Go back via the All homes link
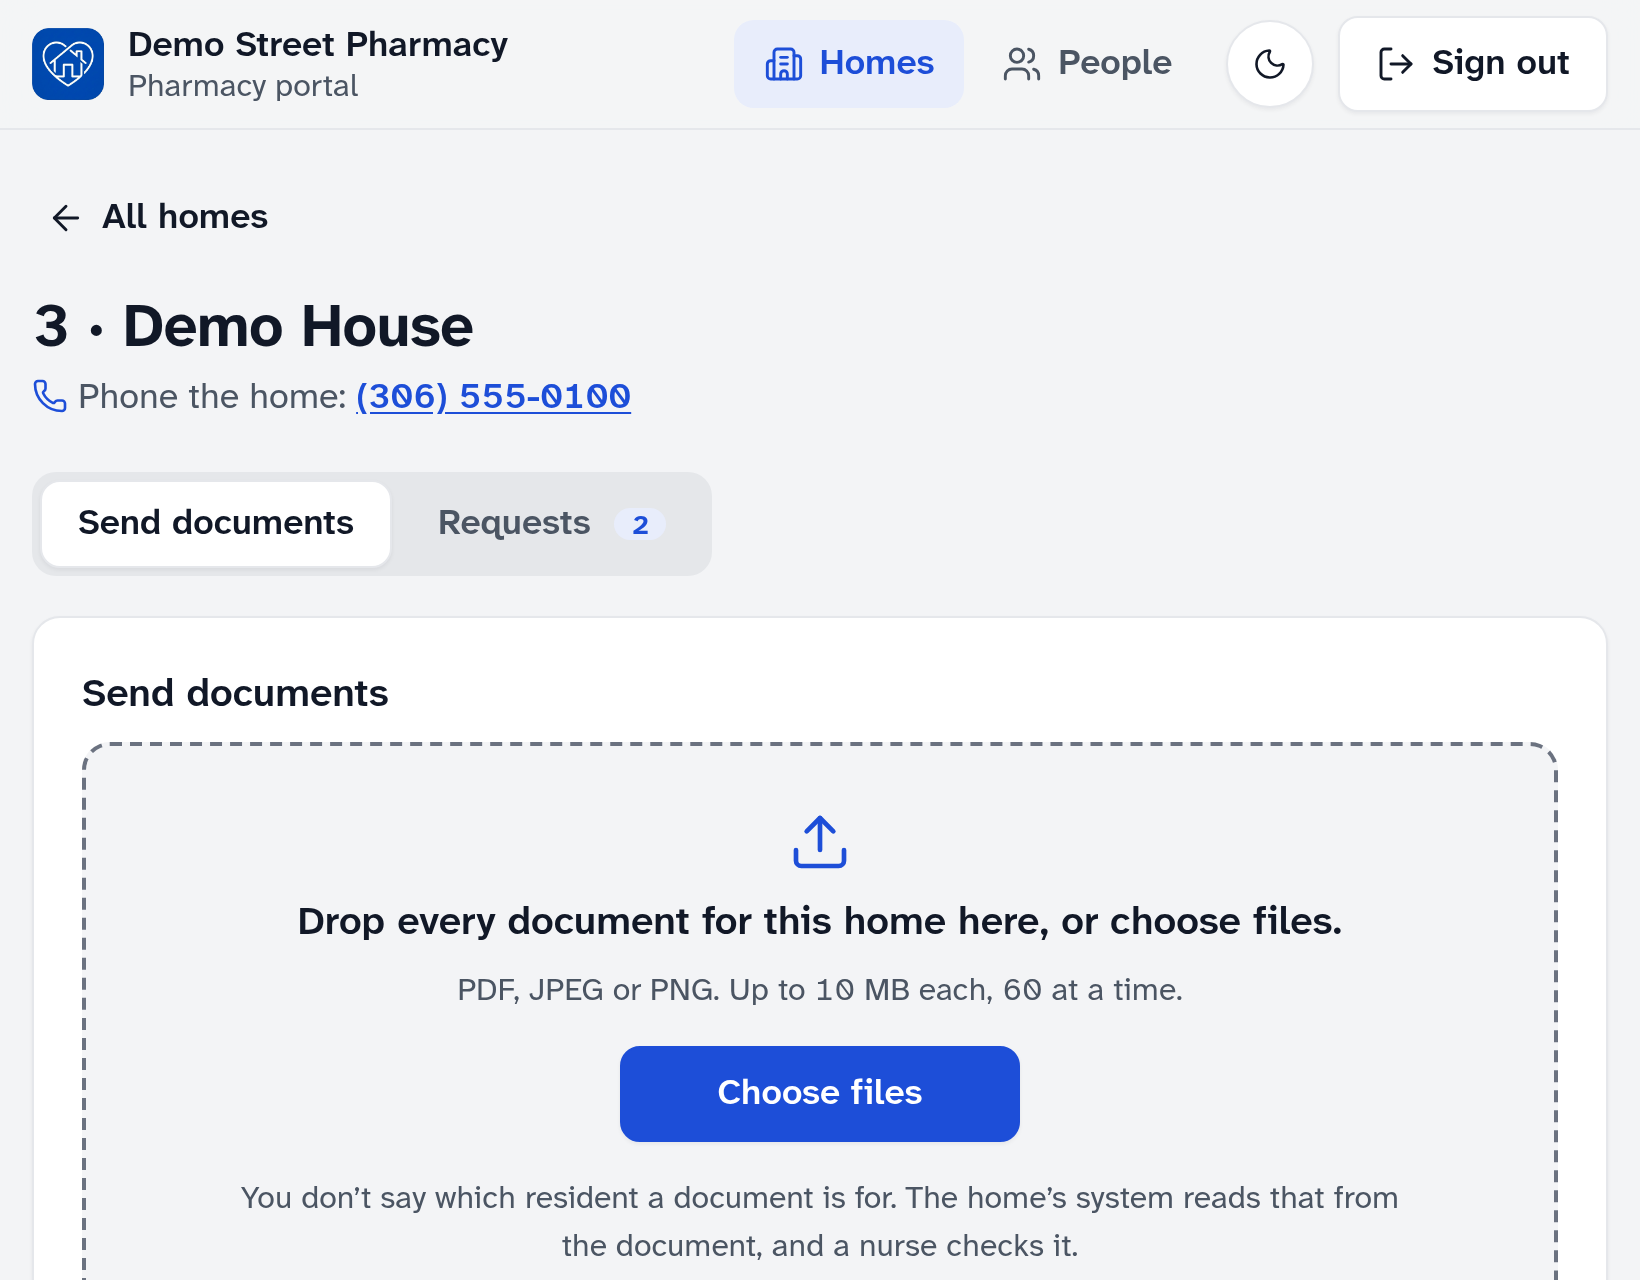Viewport: 1640px width, 1280px height. tap(160, 217)
